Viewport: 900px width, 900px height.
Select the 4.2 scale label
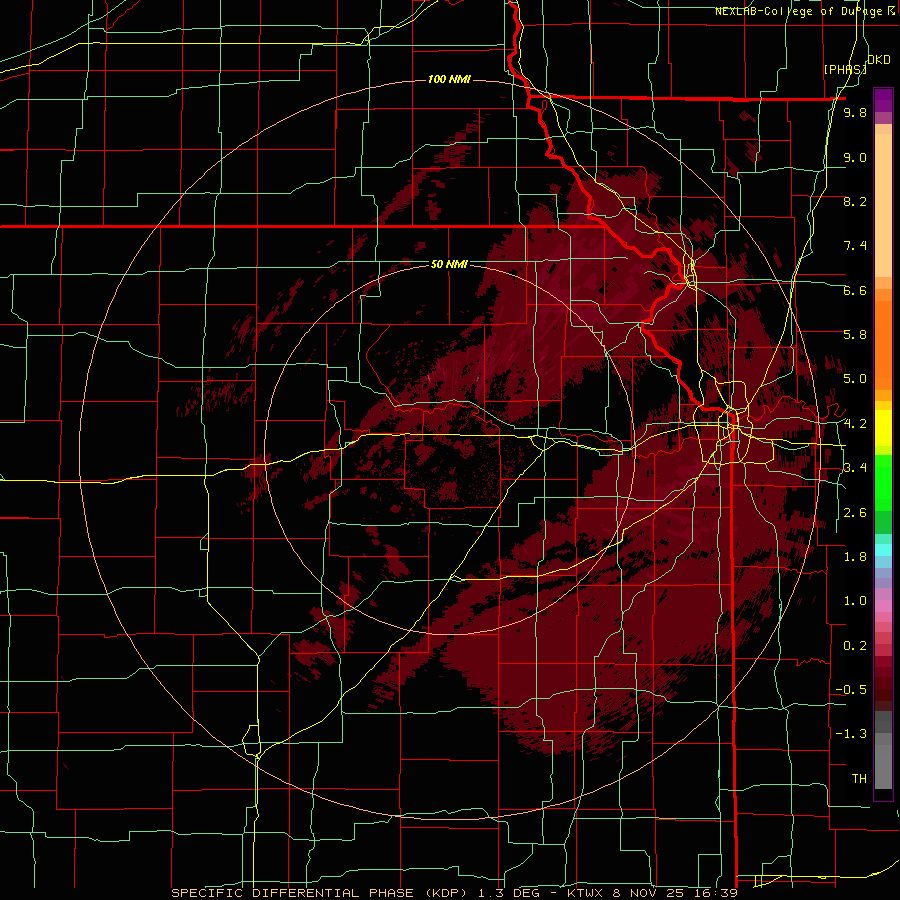coord(855,424)
